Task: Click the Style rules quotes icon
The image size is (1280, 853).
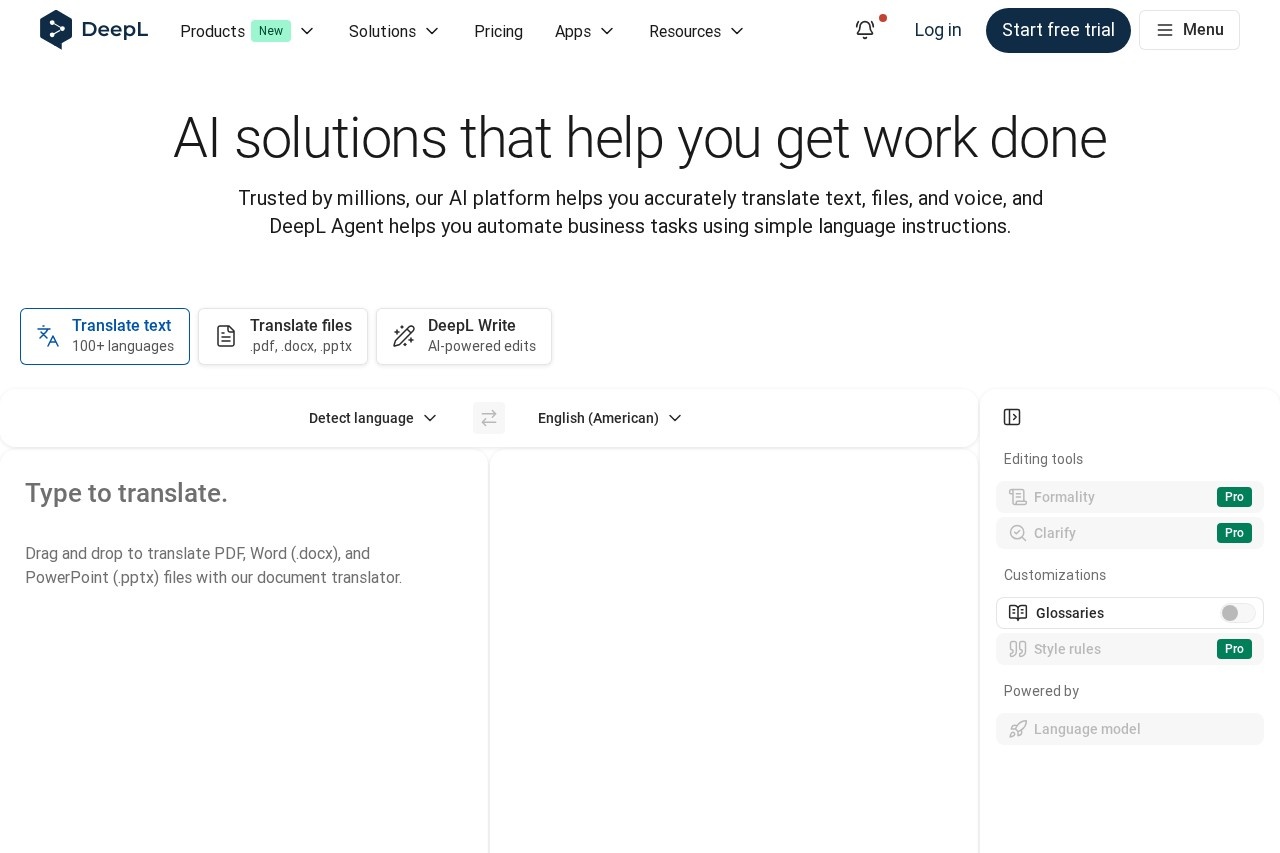Action: click(x=1018, y=649)
